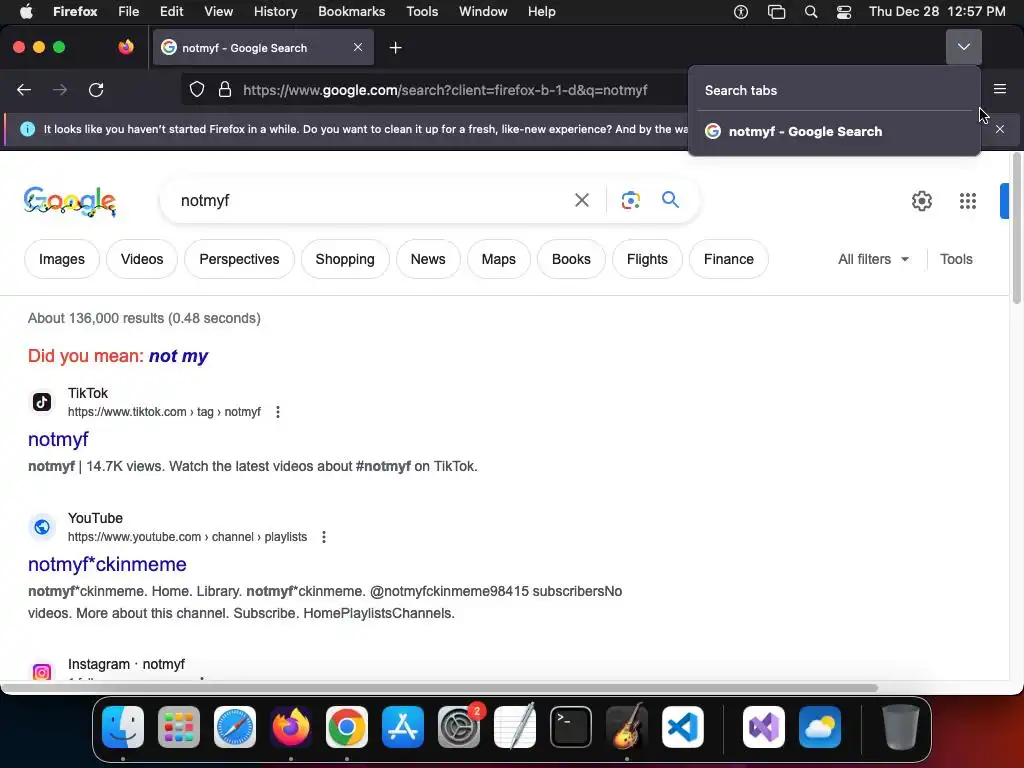Show News results
Image resolution: width=1024 pixels, height=768 pixels.
[428, 259]
